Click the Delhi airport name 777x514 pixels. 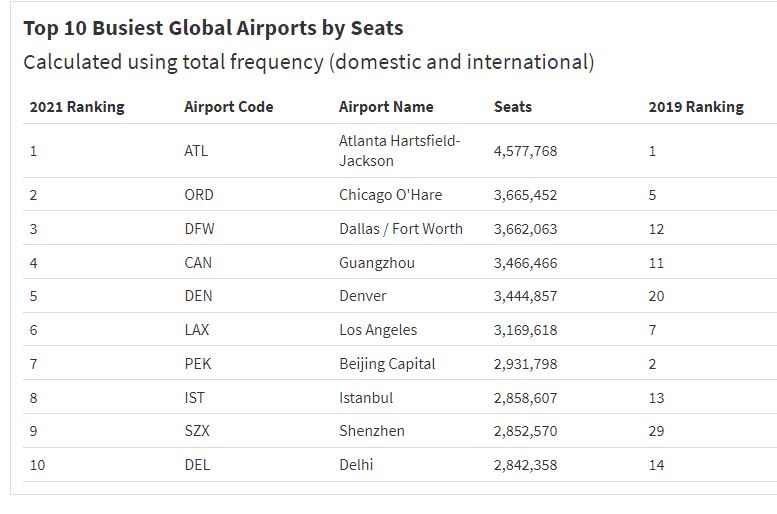tap(356, 465)
